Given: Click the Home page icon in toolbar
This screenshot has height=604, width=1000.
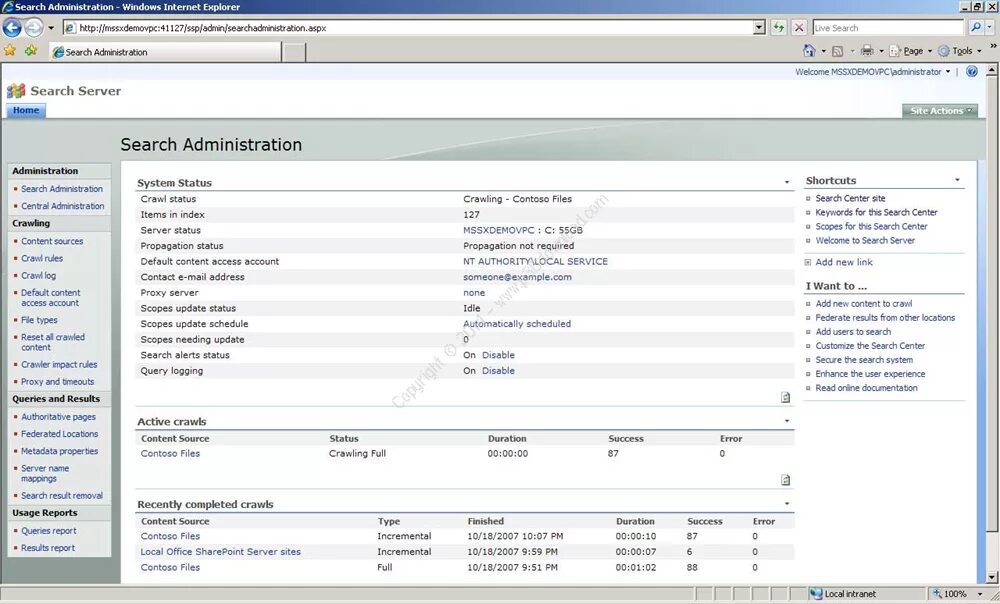Looking at the screenshot, I should [809, 50].
